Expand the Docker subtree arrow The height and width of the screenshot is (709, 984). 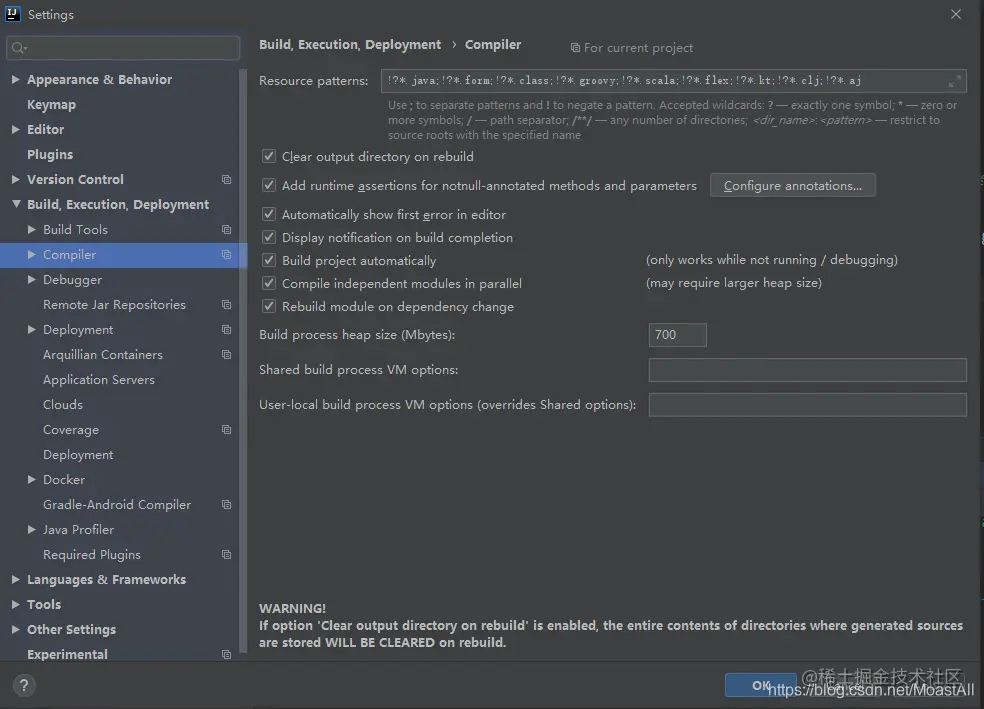click(x=31, y=479)
